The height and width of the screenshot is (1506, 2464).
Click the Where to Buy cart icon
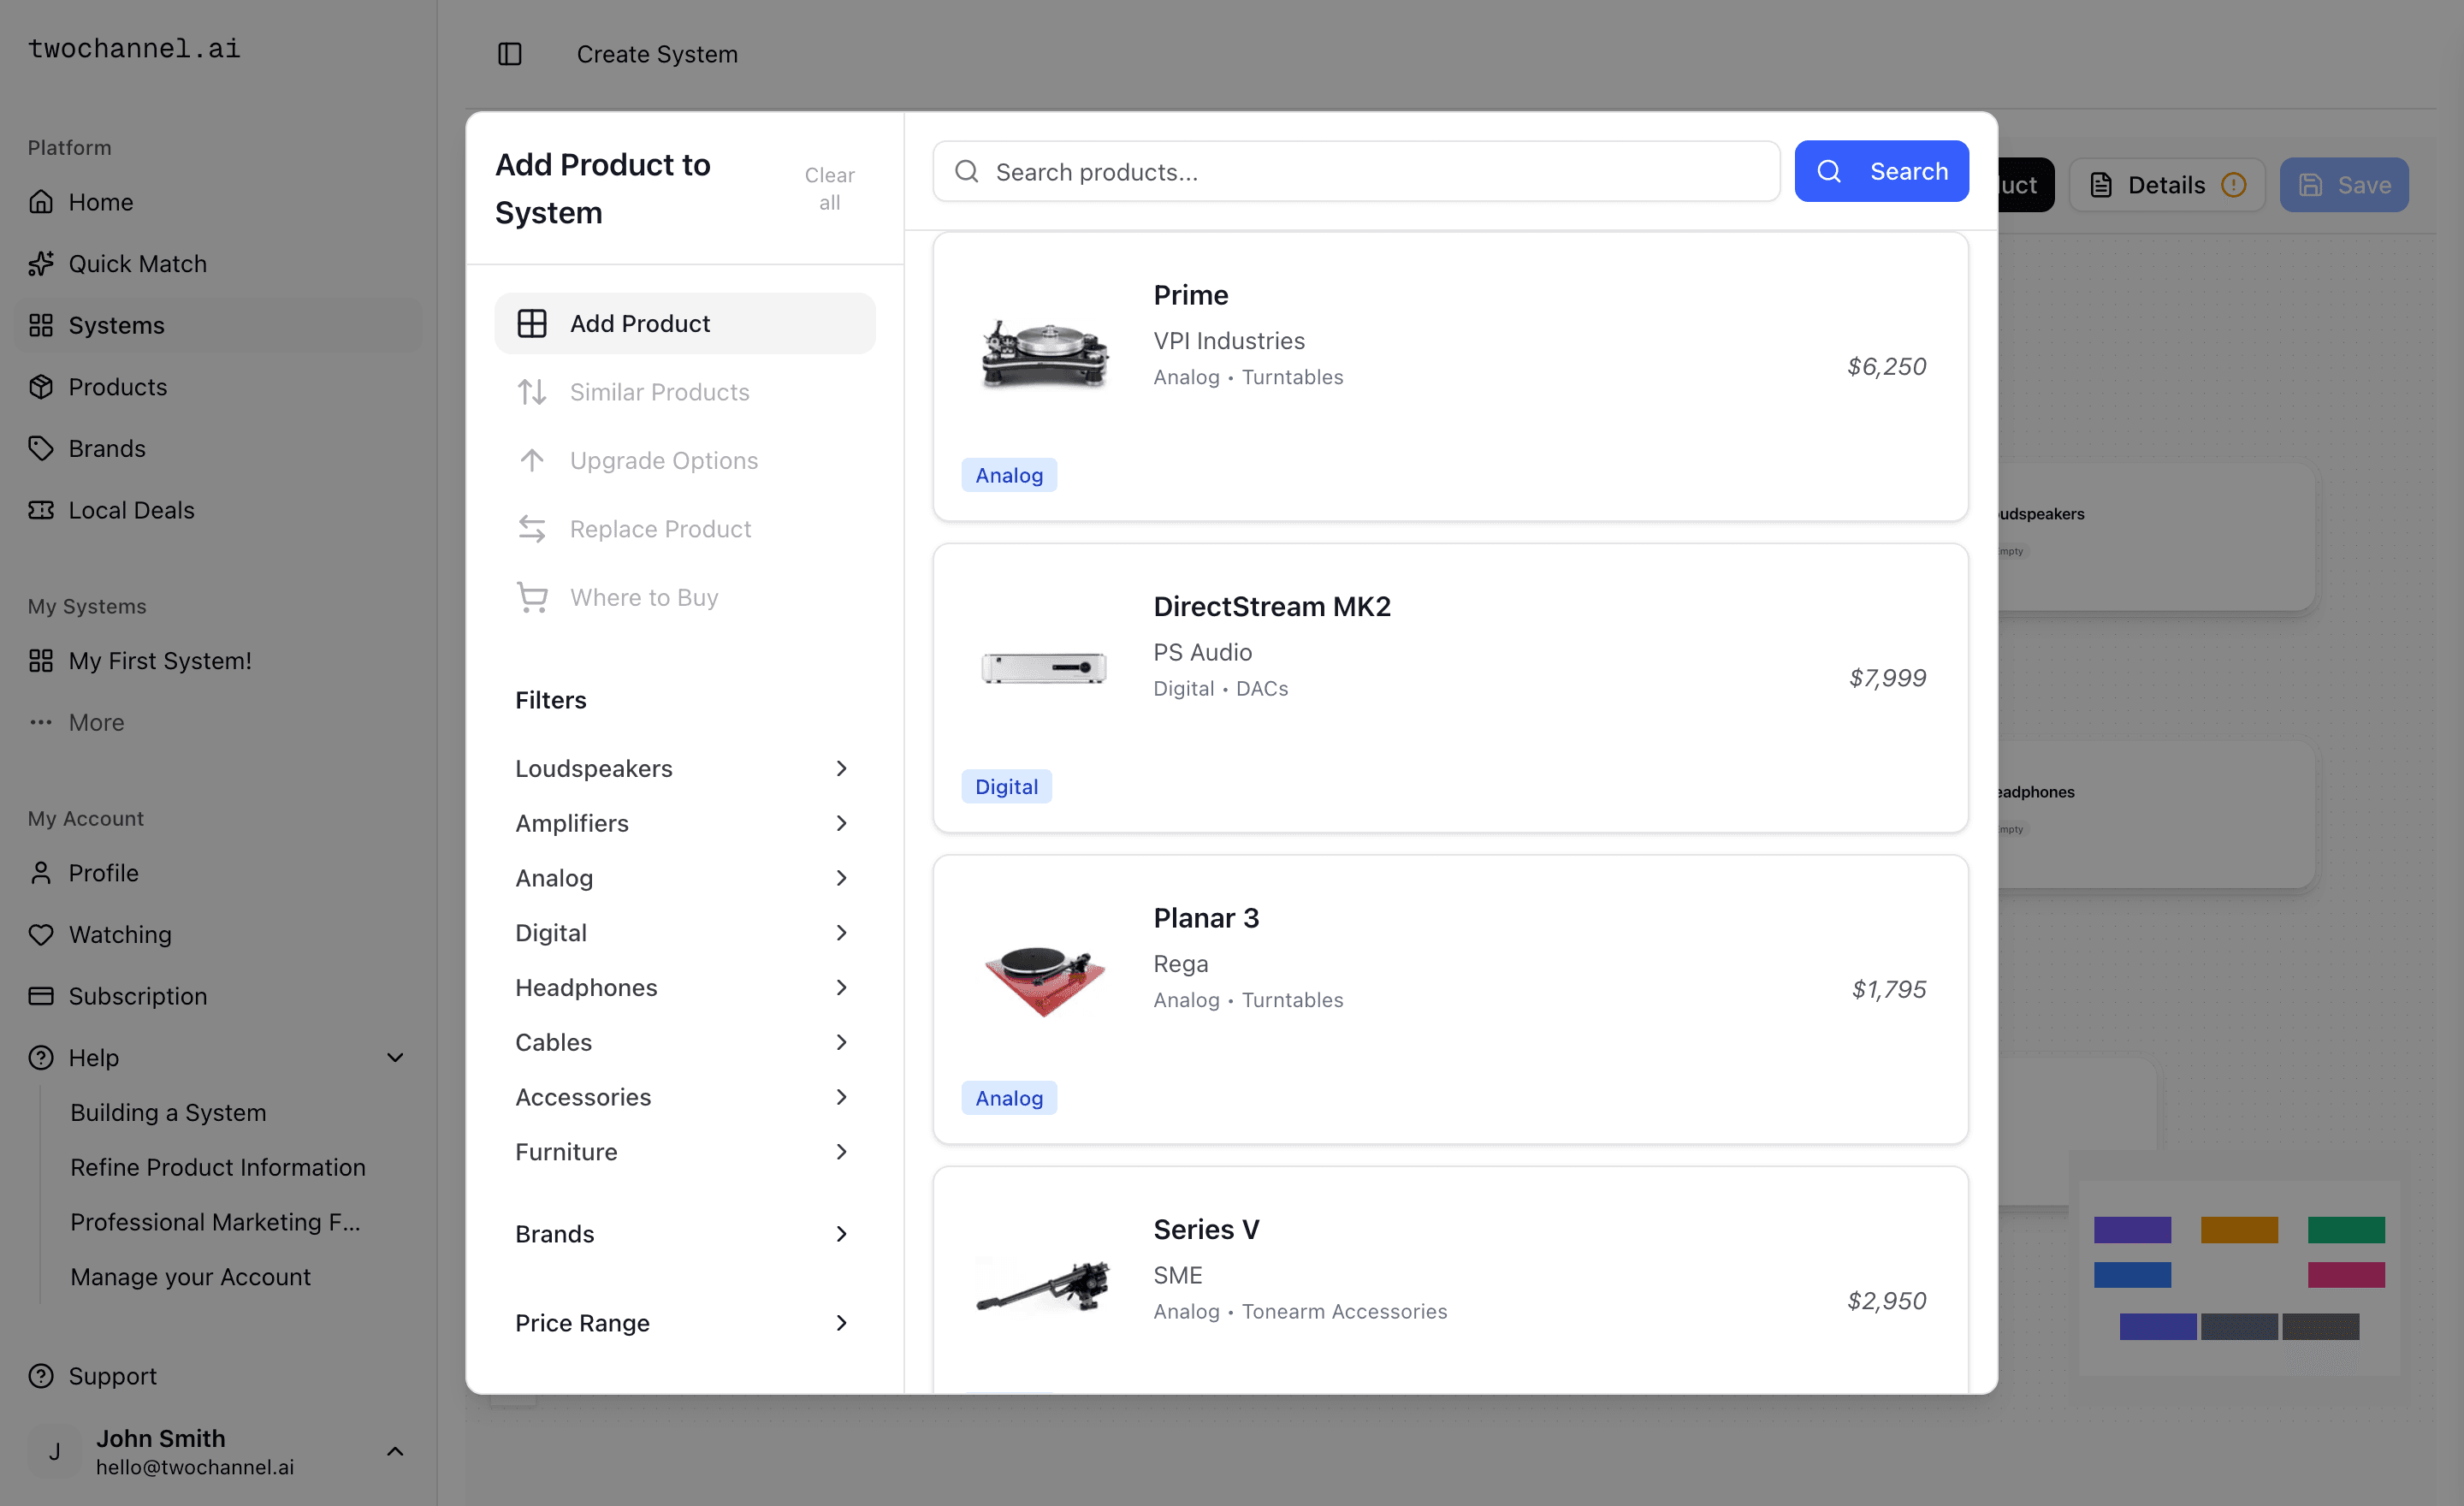tap(533, 597)
